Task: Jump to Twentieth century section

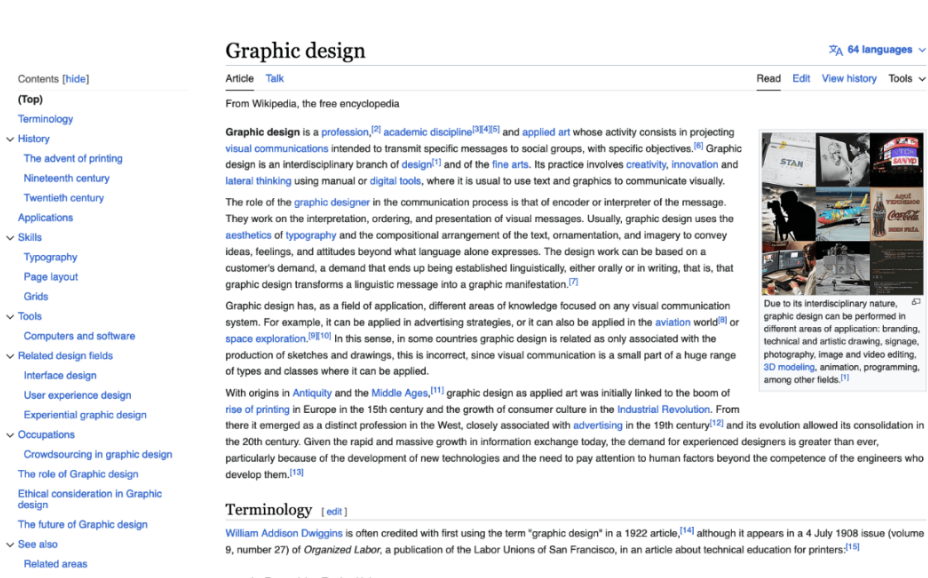Action: click(63, 198)
